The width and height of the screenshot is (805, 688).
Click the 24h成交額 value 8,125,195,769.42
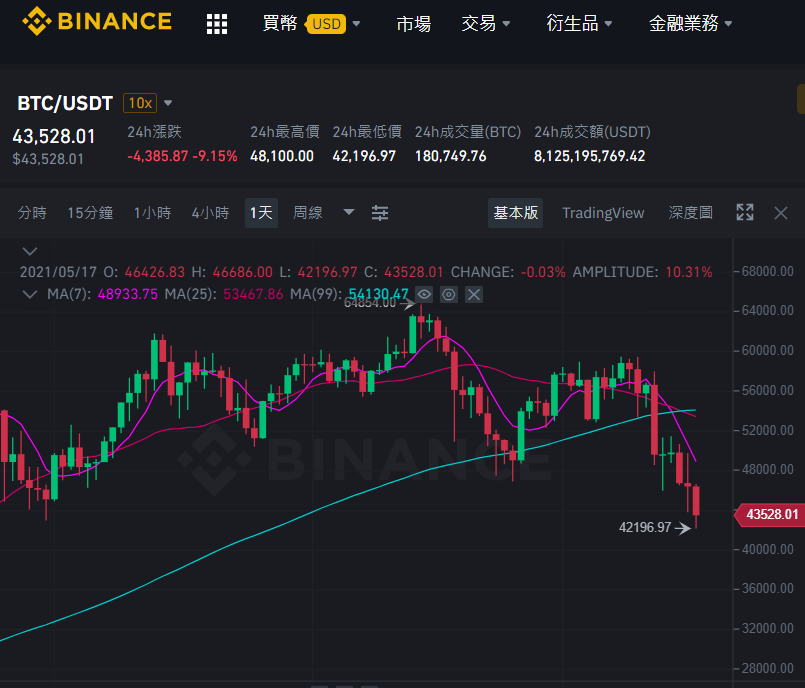(x=589, y=156)
